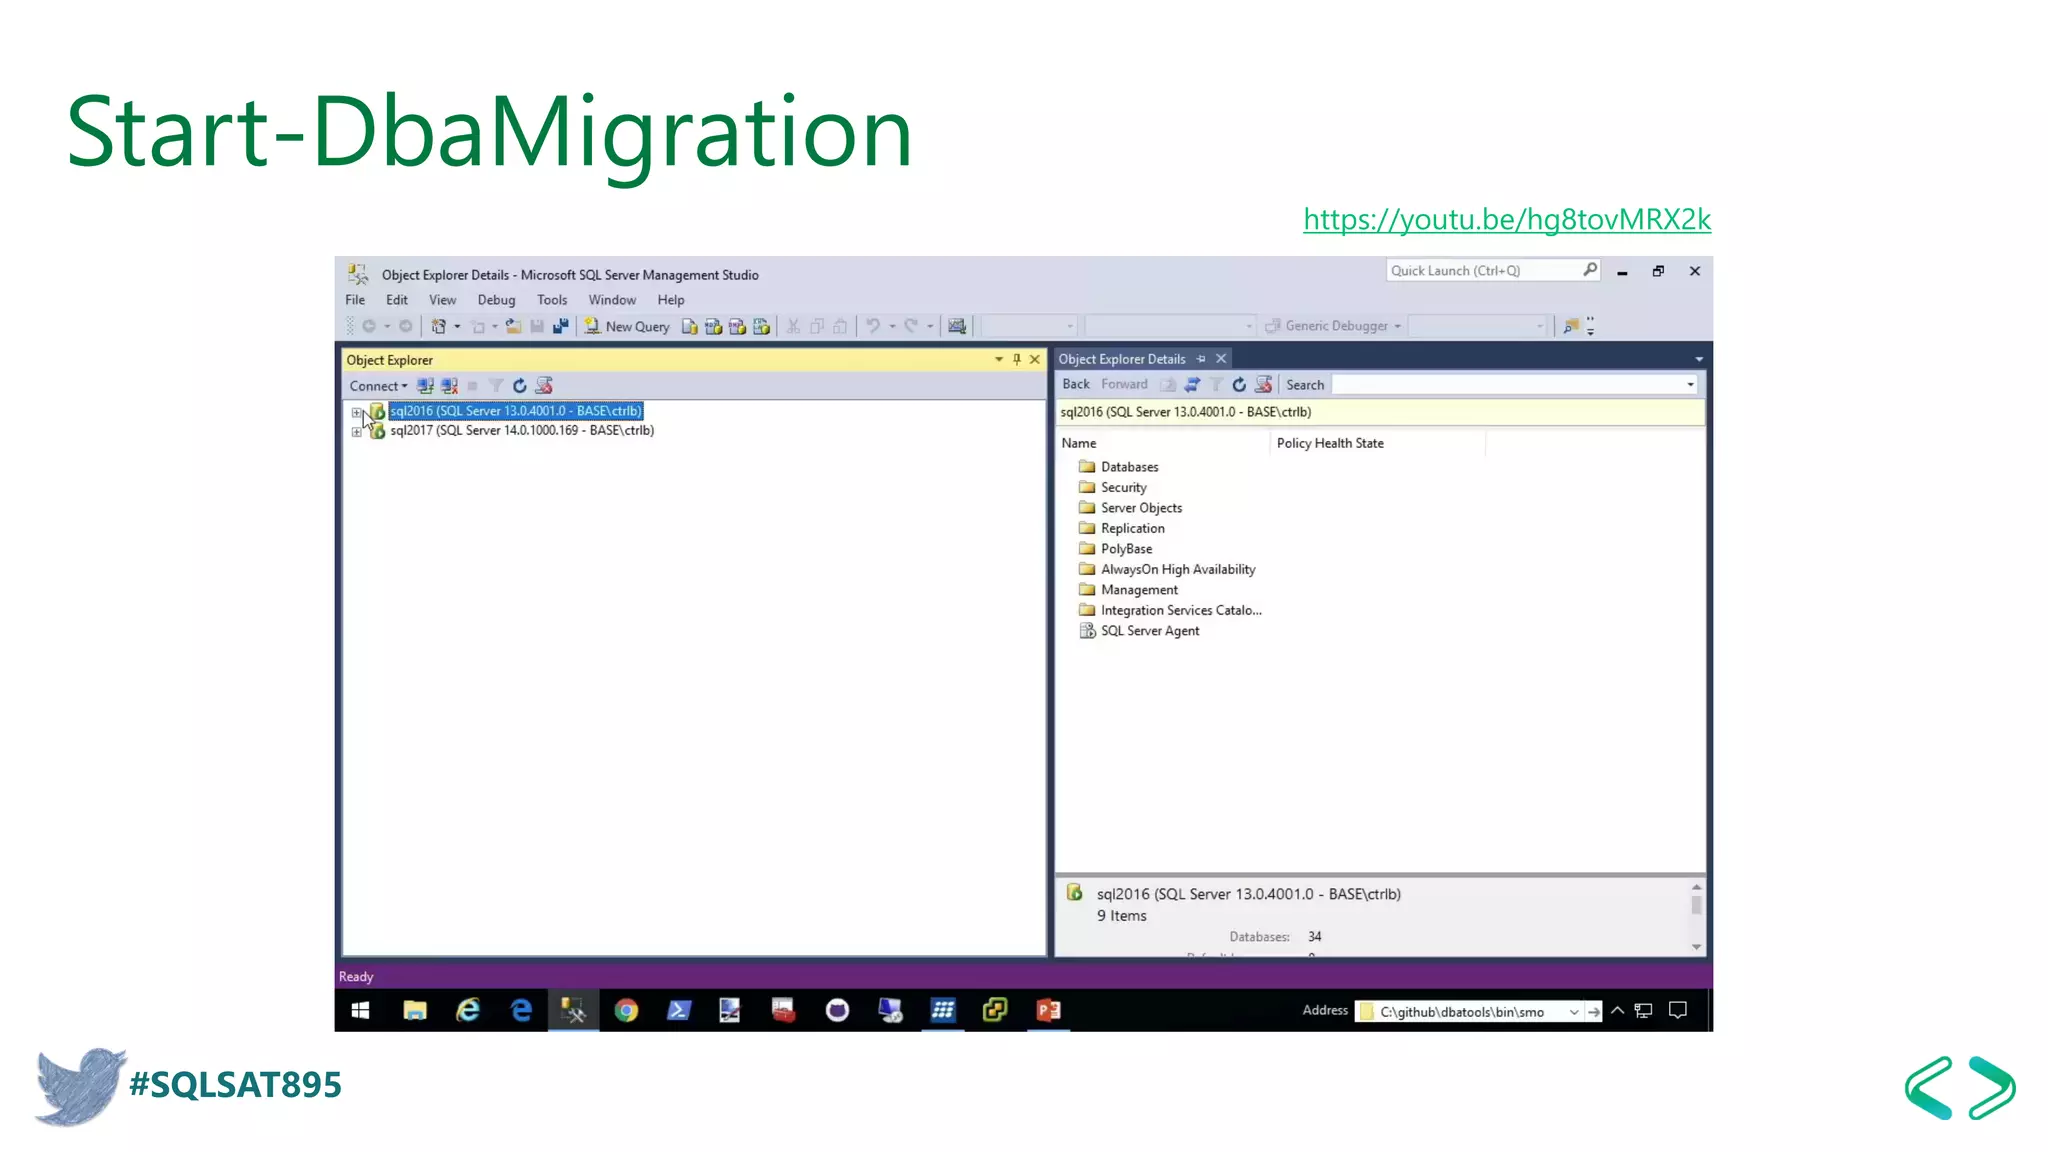The image size is (2048, 1152).
Task: Open the Edit menu
Action: coord(397,300)
